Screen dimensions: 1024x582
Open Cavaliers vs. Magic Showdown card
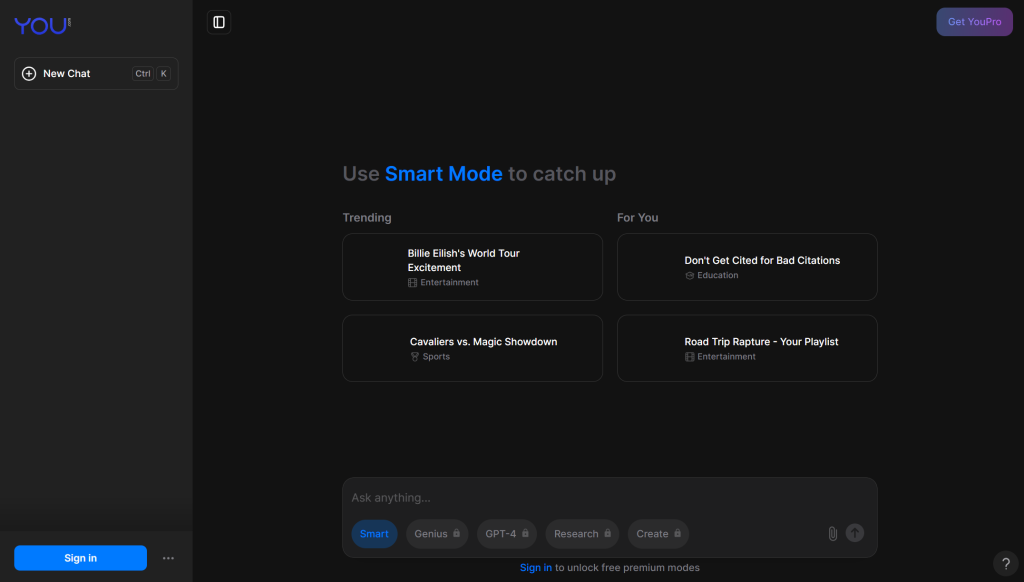(x=472, y=348)
